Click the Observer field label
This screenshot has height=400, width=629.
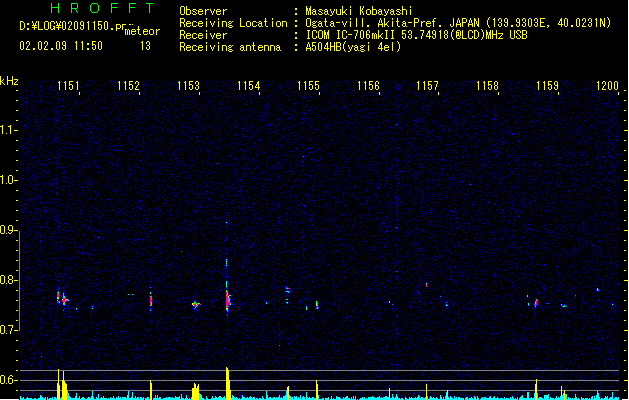pyautogui.click(x=203, y=11)
